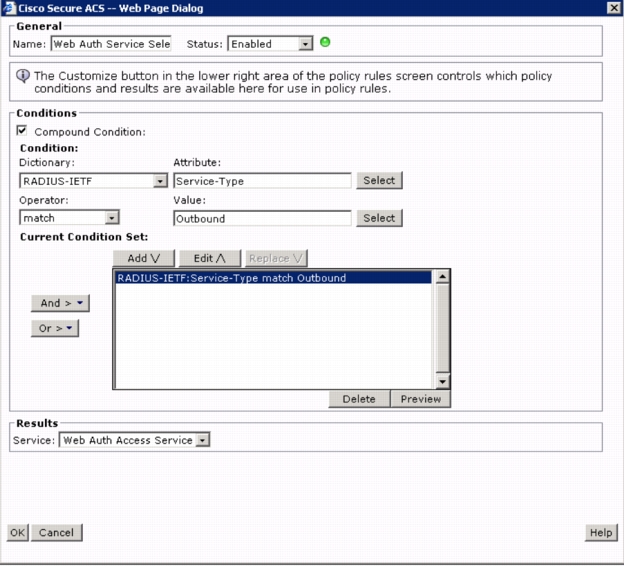Click the Cancel button
Image resolution: width=626 pixels, height=567 pixels.
(x=57, y=533)
